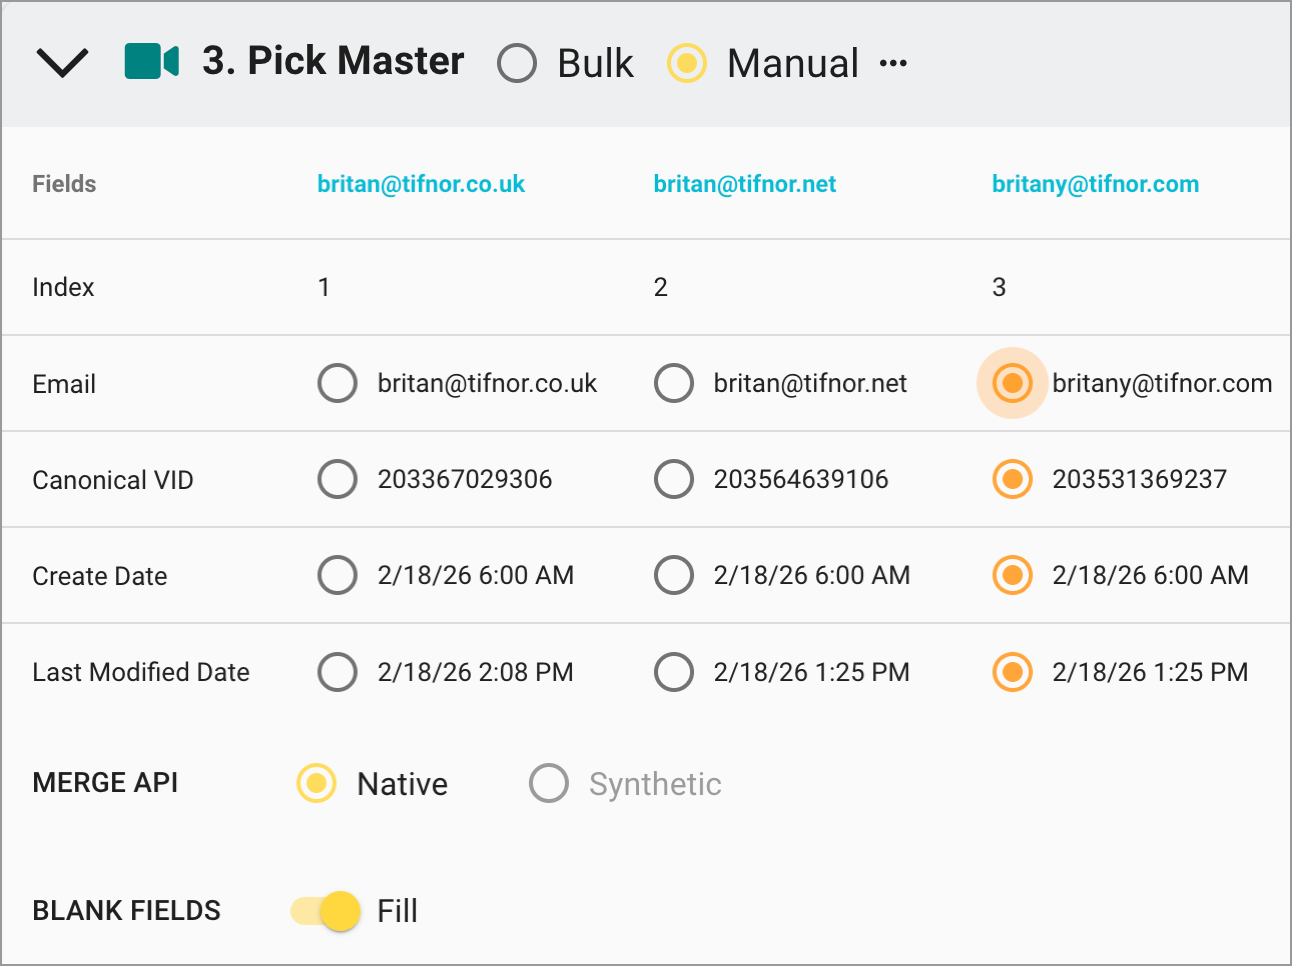The width and height of the screenshot is (1292, 966).
Task: Choose britan@tifnor.co.uk as master email
Action: (x=337, y=383)
